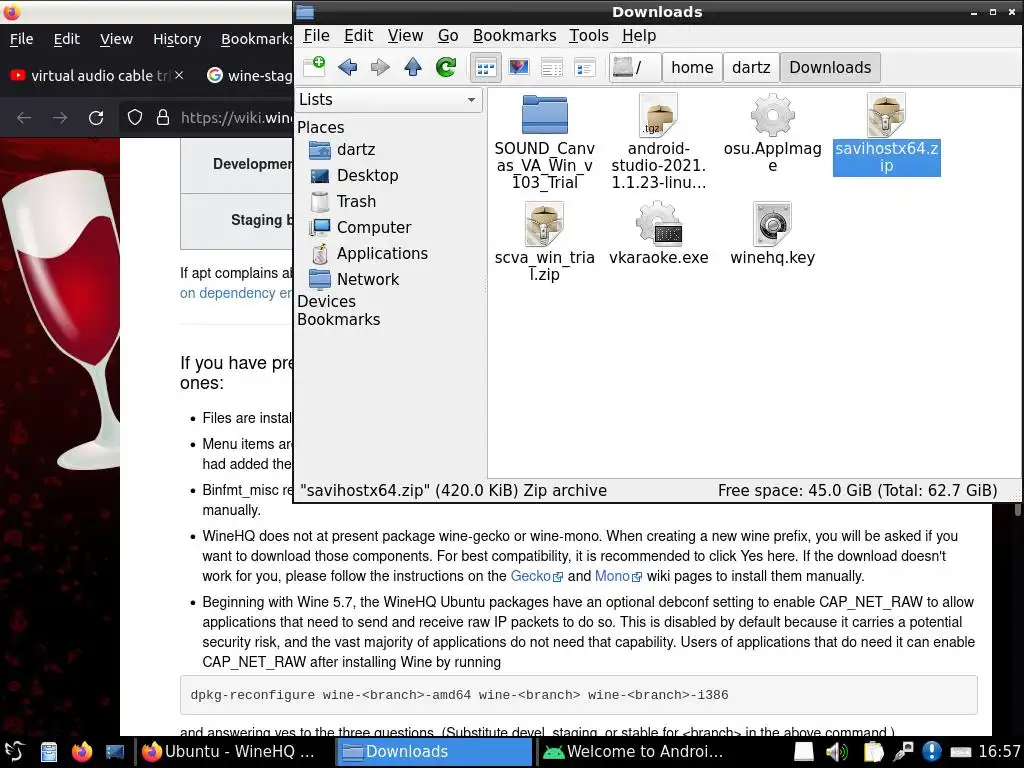The width and height of the screenshot is (1024, 768).
Task: Select the scva_win_trial.zip archive icon
Action: tap(545, 224)
